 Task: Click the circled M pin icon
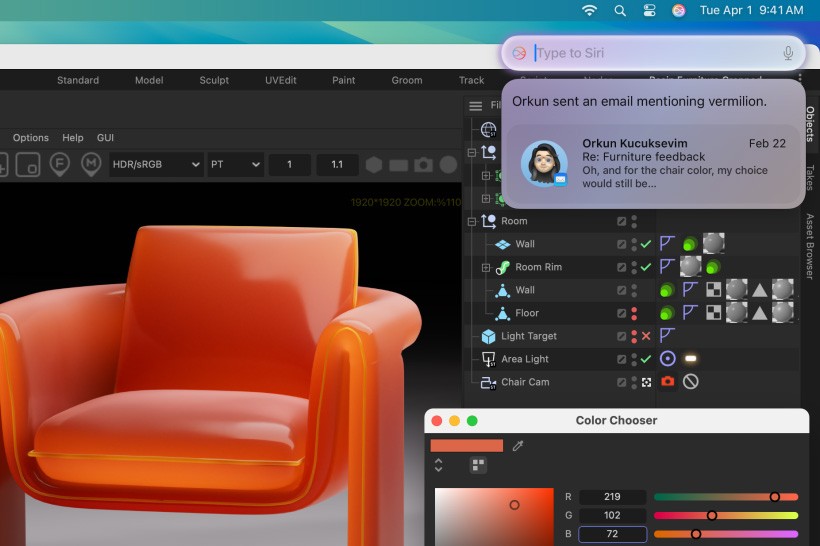[91, 165]
